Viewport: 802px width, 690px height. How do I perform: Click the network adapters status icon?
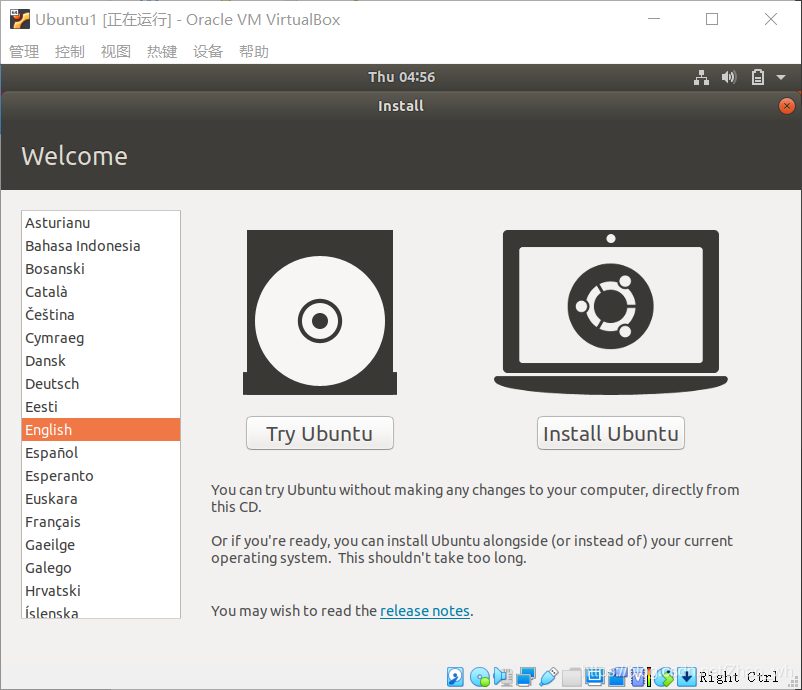526,677
